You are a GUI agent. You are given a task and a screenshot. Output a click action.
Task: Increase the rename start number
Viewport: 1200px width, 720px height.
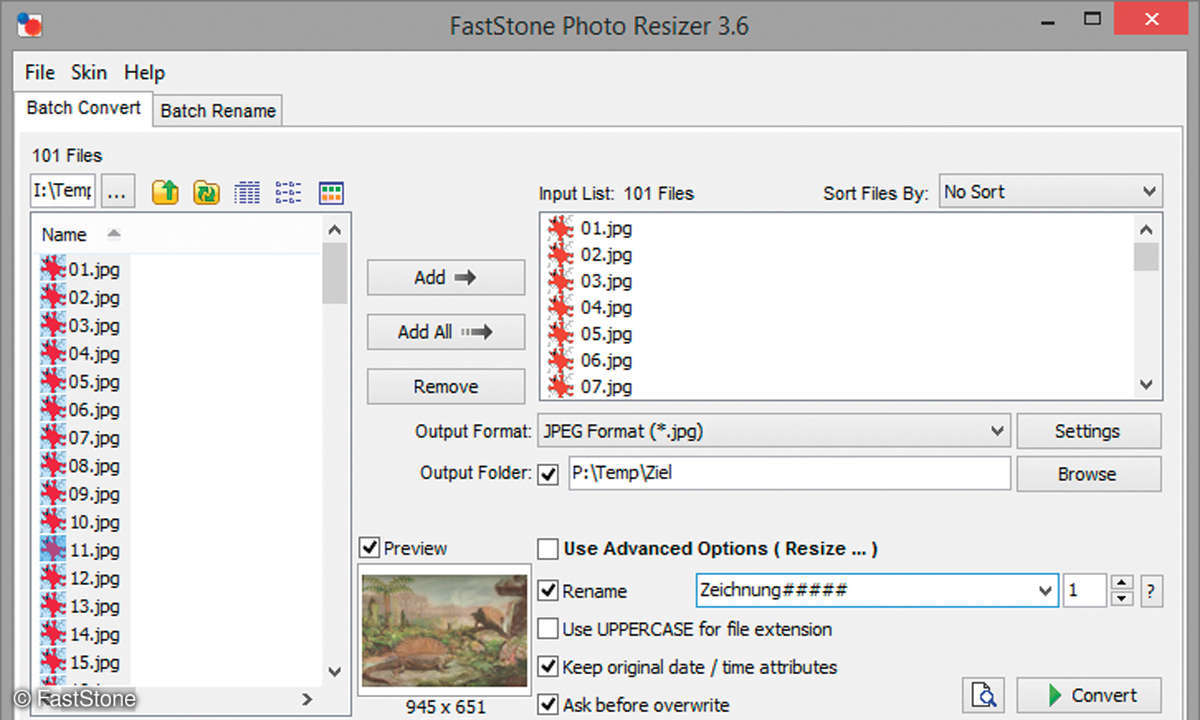pyautogui.click(x=1122, y=583)
